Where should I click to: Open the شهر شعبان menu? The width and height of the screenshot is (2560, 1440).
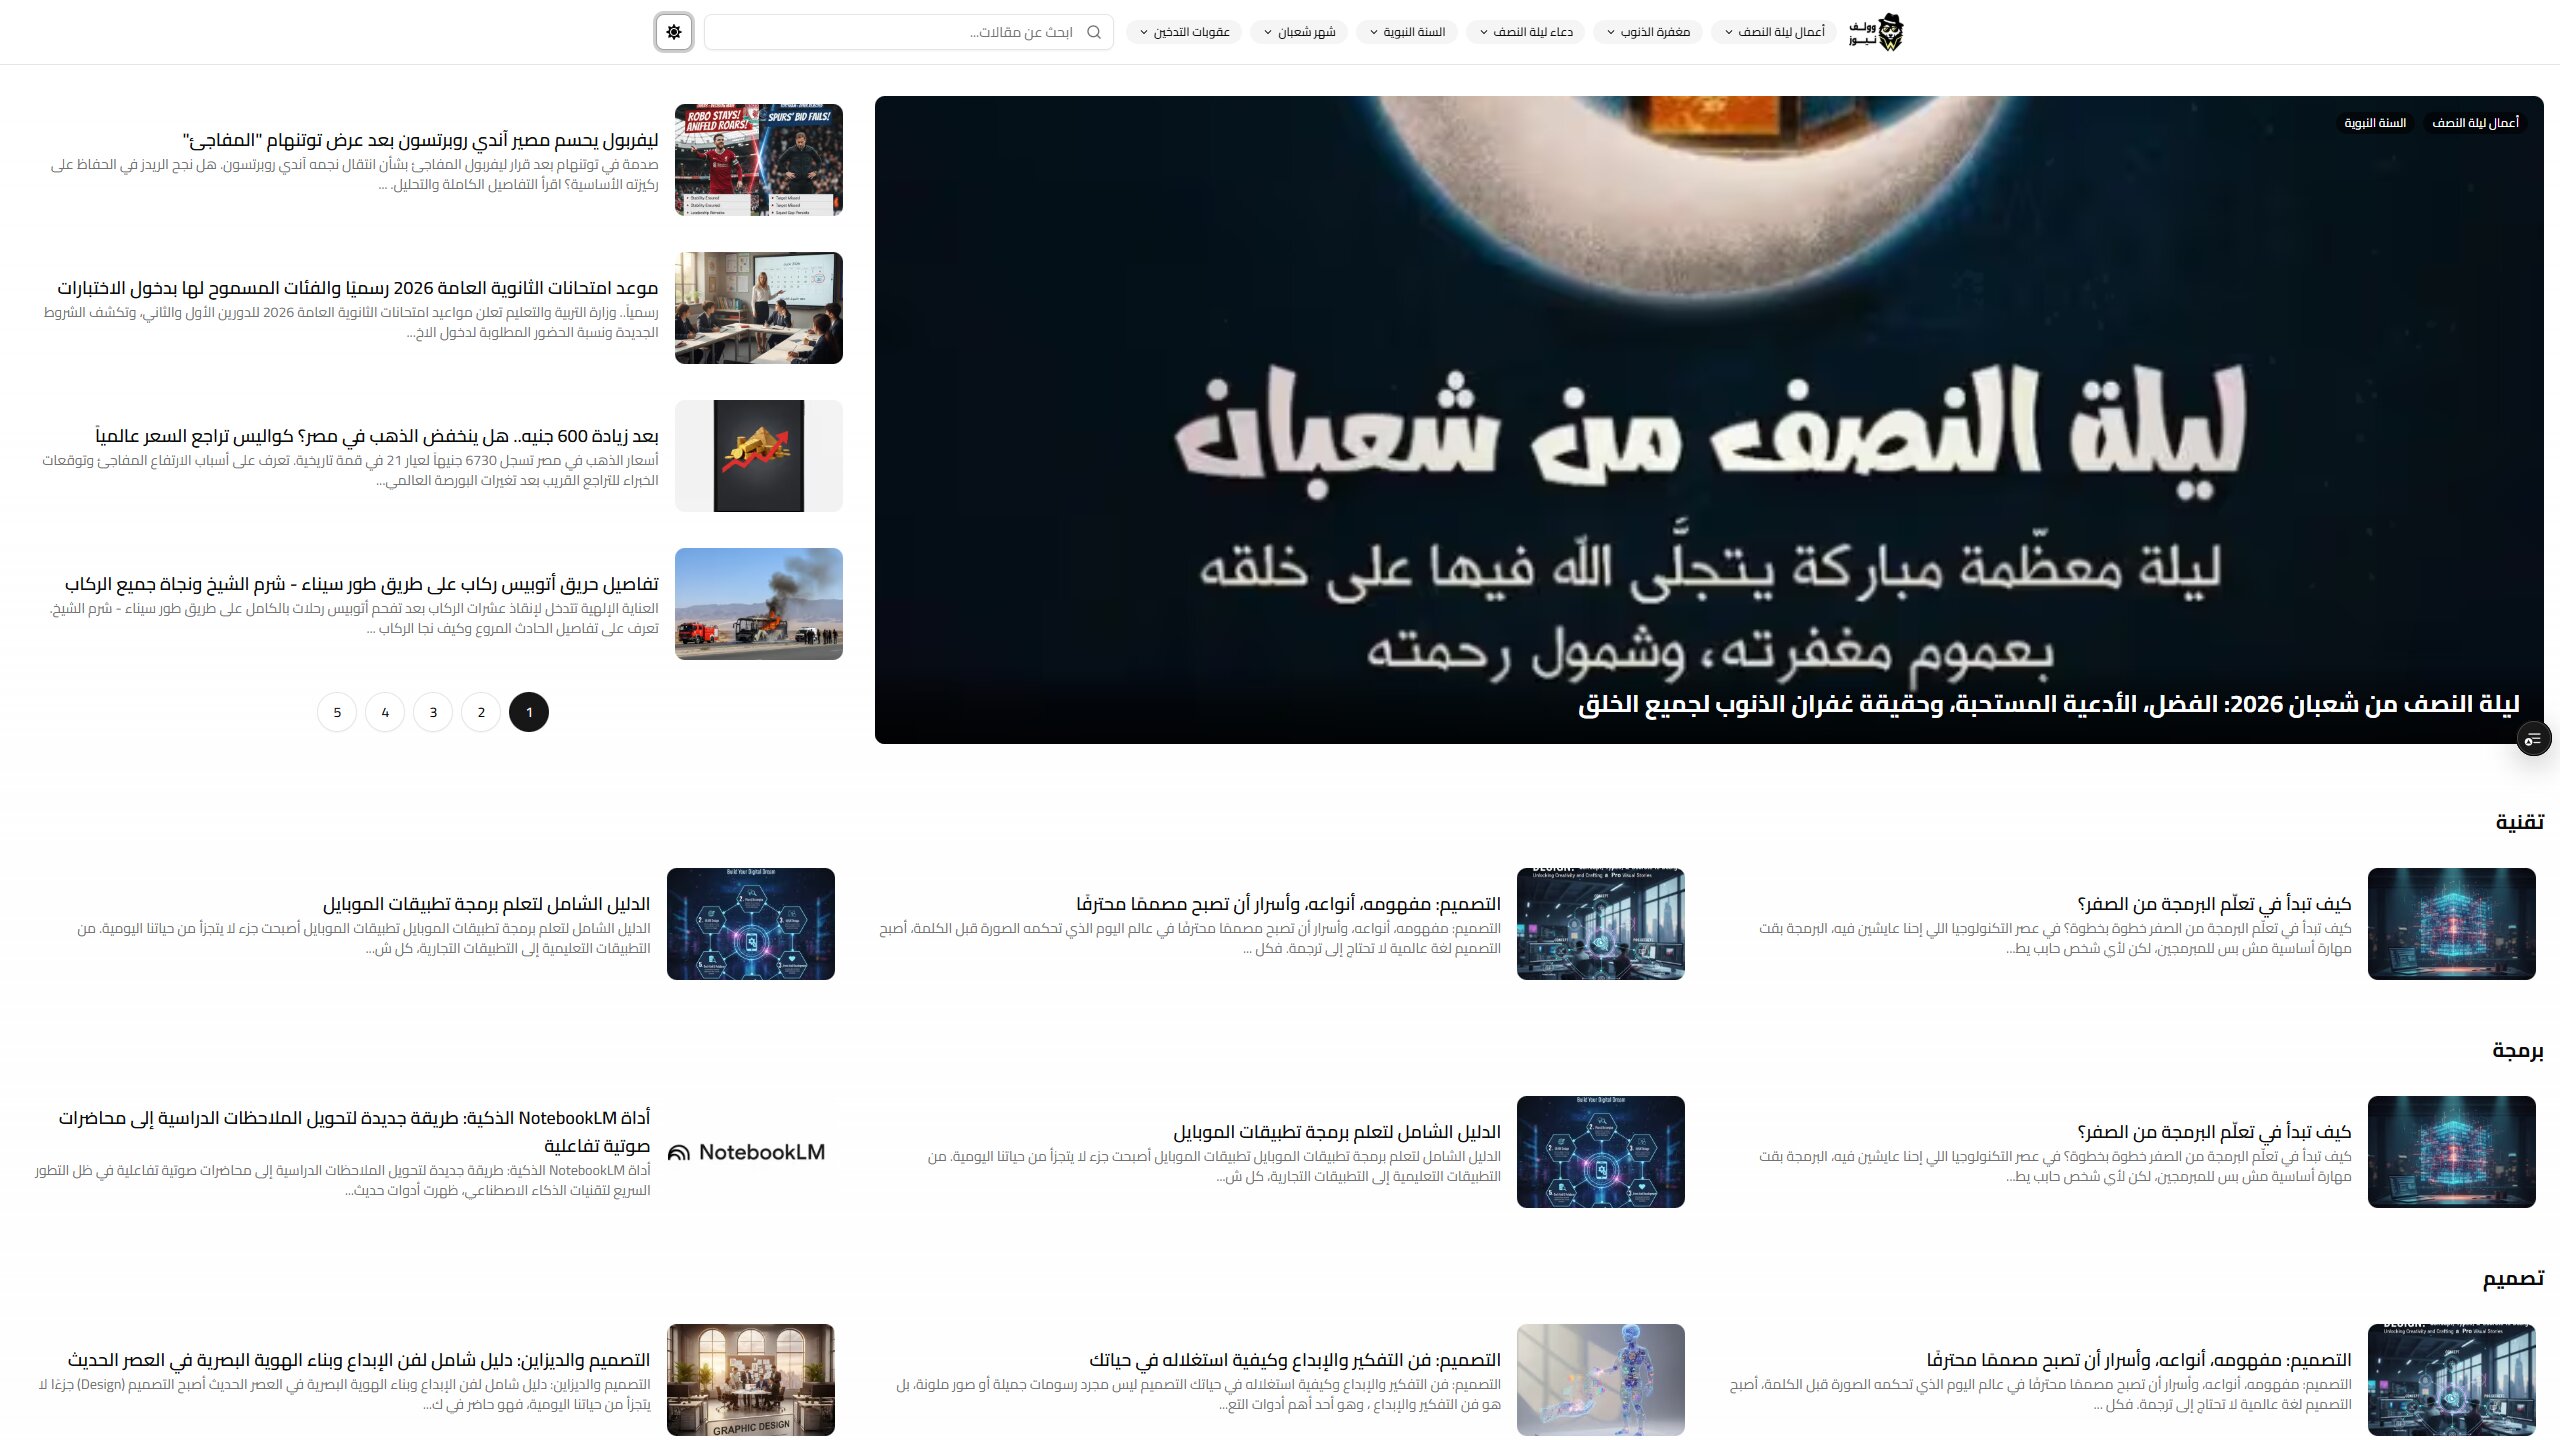tap(1299, 32)
